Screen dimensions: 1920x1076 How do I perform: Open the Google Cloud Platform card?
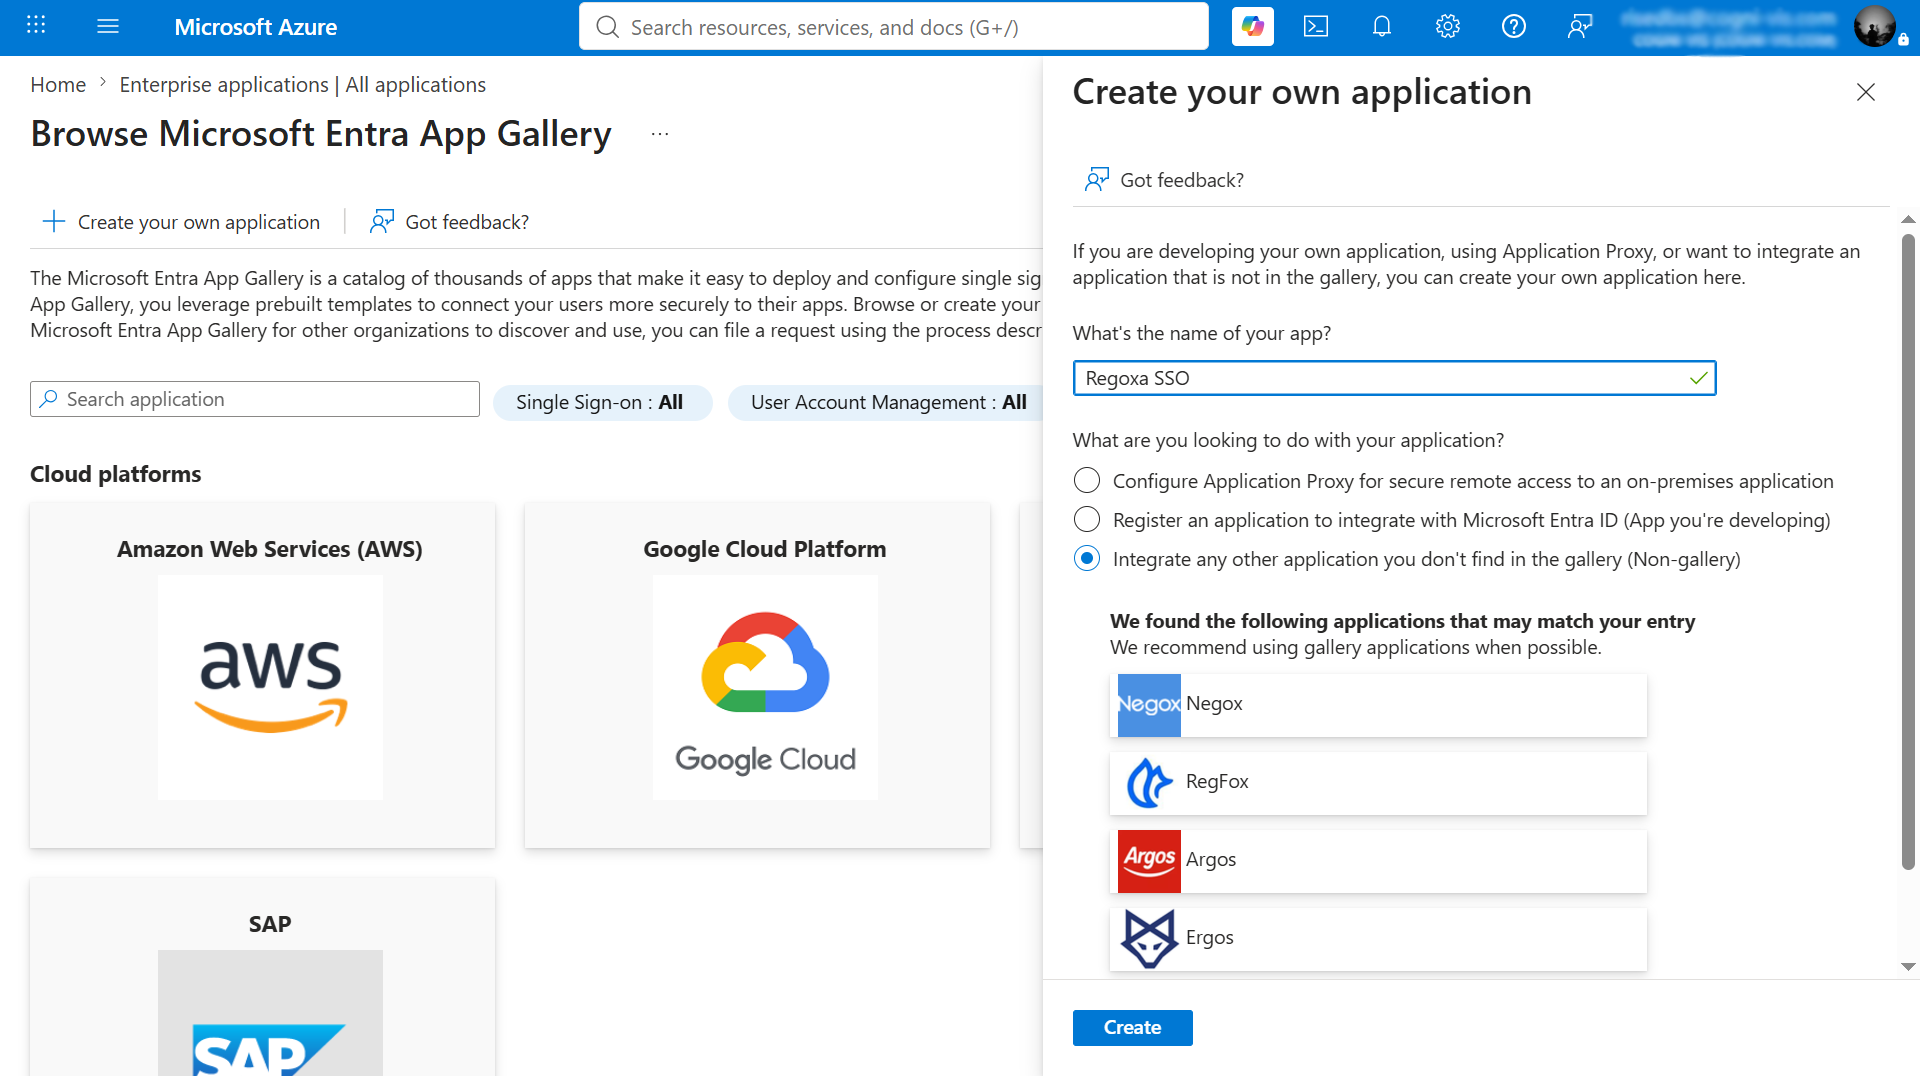757,675
